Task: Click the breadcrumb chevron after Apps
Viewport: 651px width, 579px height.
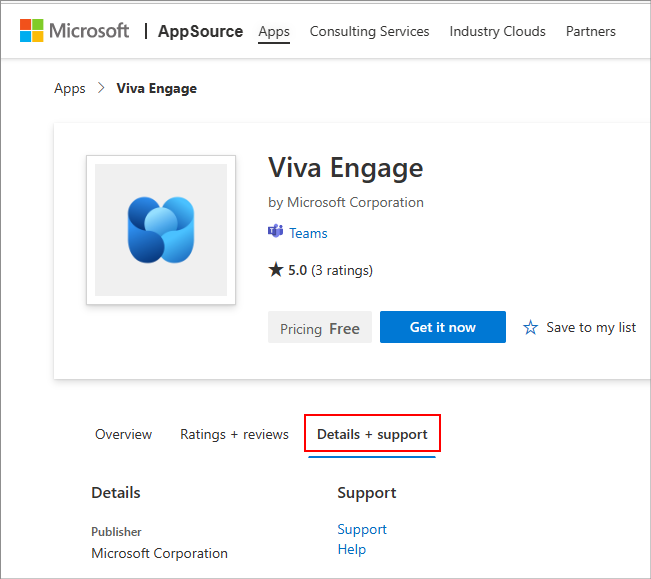Action: 101,88
